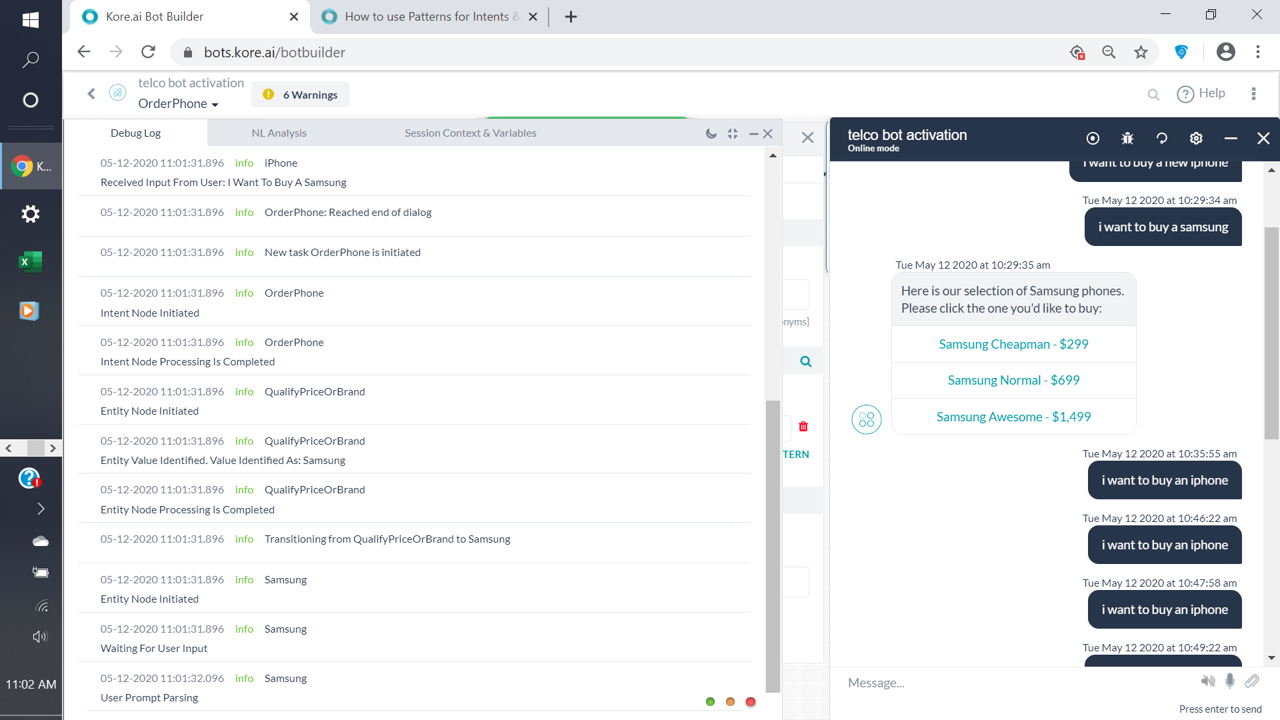Select the Kore.ai Bot Builder browser tab
The width and height of the screenshot is (1280, 720).
tap(190, 17)
